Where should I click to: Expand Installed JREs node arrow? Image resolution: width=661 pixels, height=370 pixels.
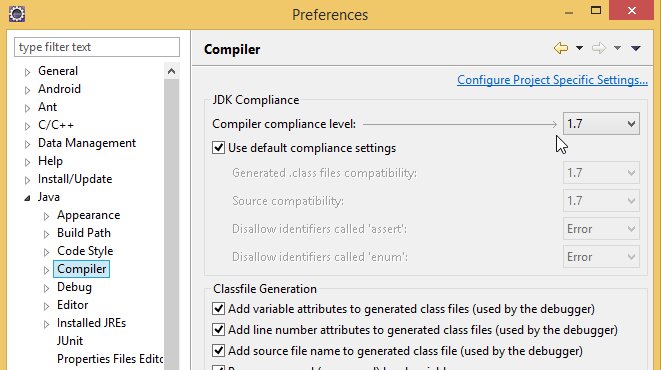[46, 324]
